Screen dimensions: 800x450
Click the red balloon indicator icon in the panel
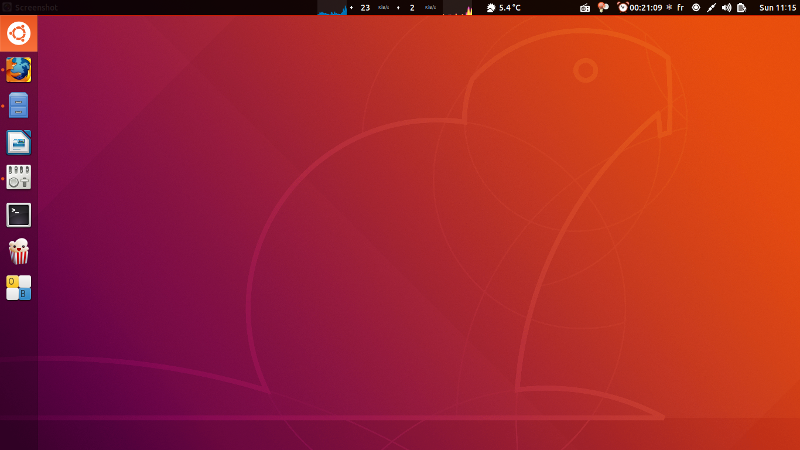(603, 7)
